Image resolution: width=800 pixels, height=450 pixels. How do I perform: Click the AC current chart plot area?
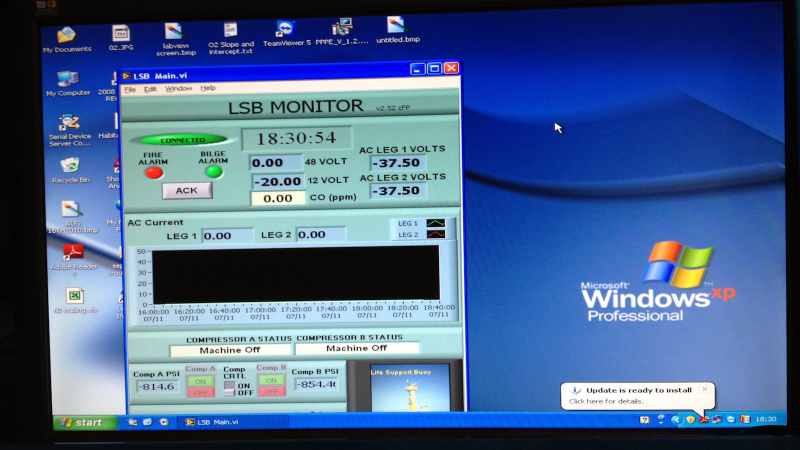[296, 274]
